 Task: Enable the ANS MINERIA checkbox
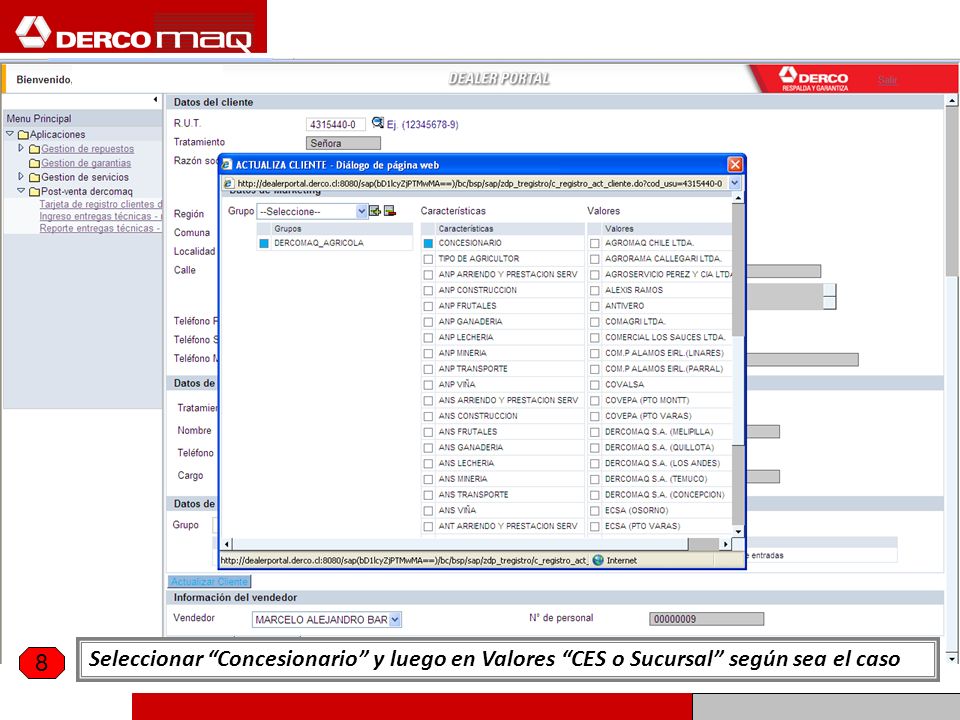coord(428,479)
